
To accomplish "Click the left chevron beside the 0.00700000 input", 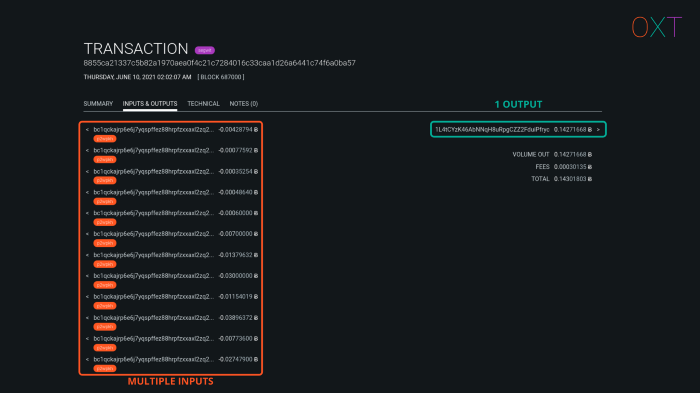I will (87, 234).
